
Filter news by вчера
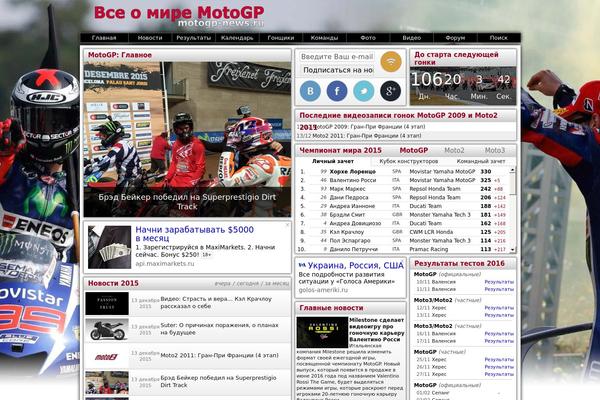[x=223, y=284]
